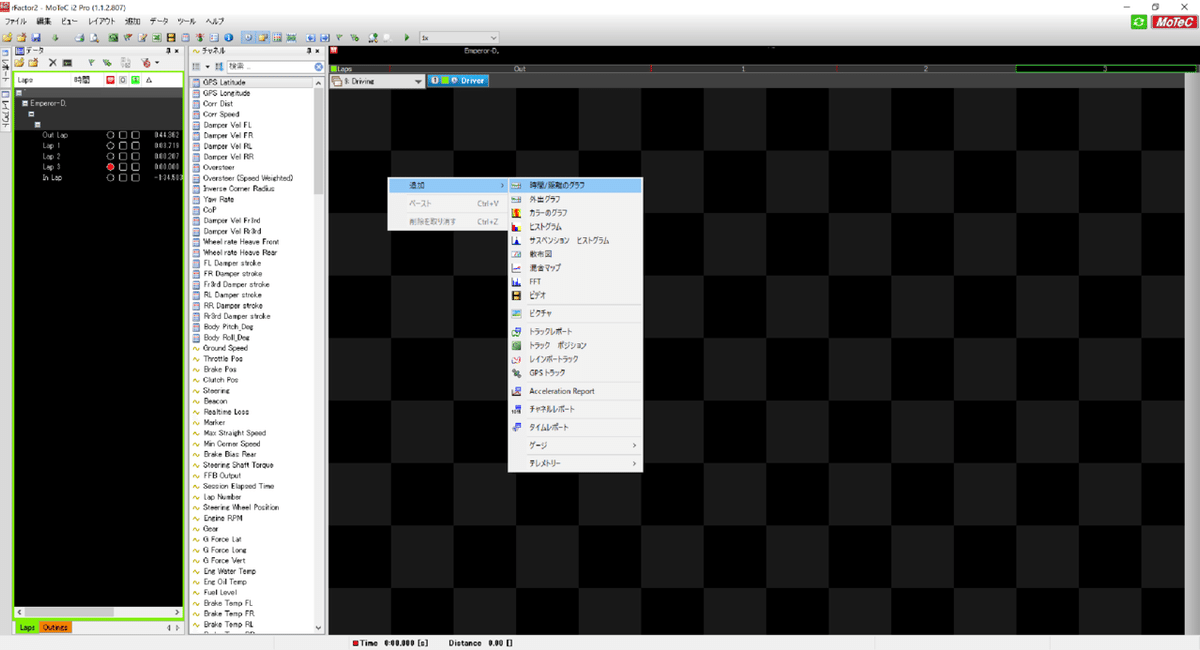Open the 追加 entry in the context menu

pos(448,185)
